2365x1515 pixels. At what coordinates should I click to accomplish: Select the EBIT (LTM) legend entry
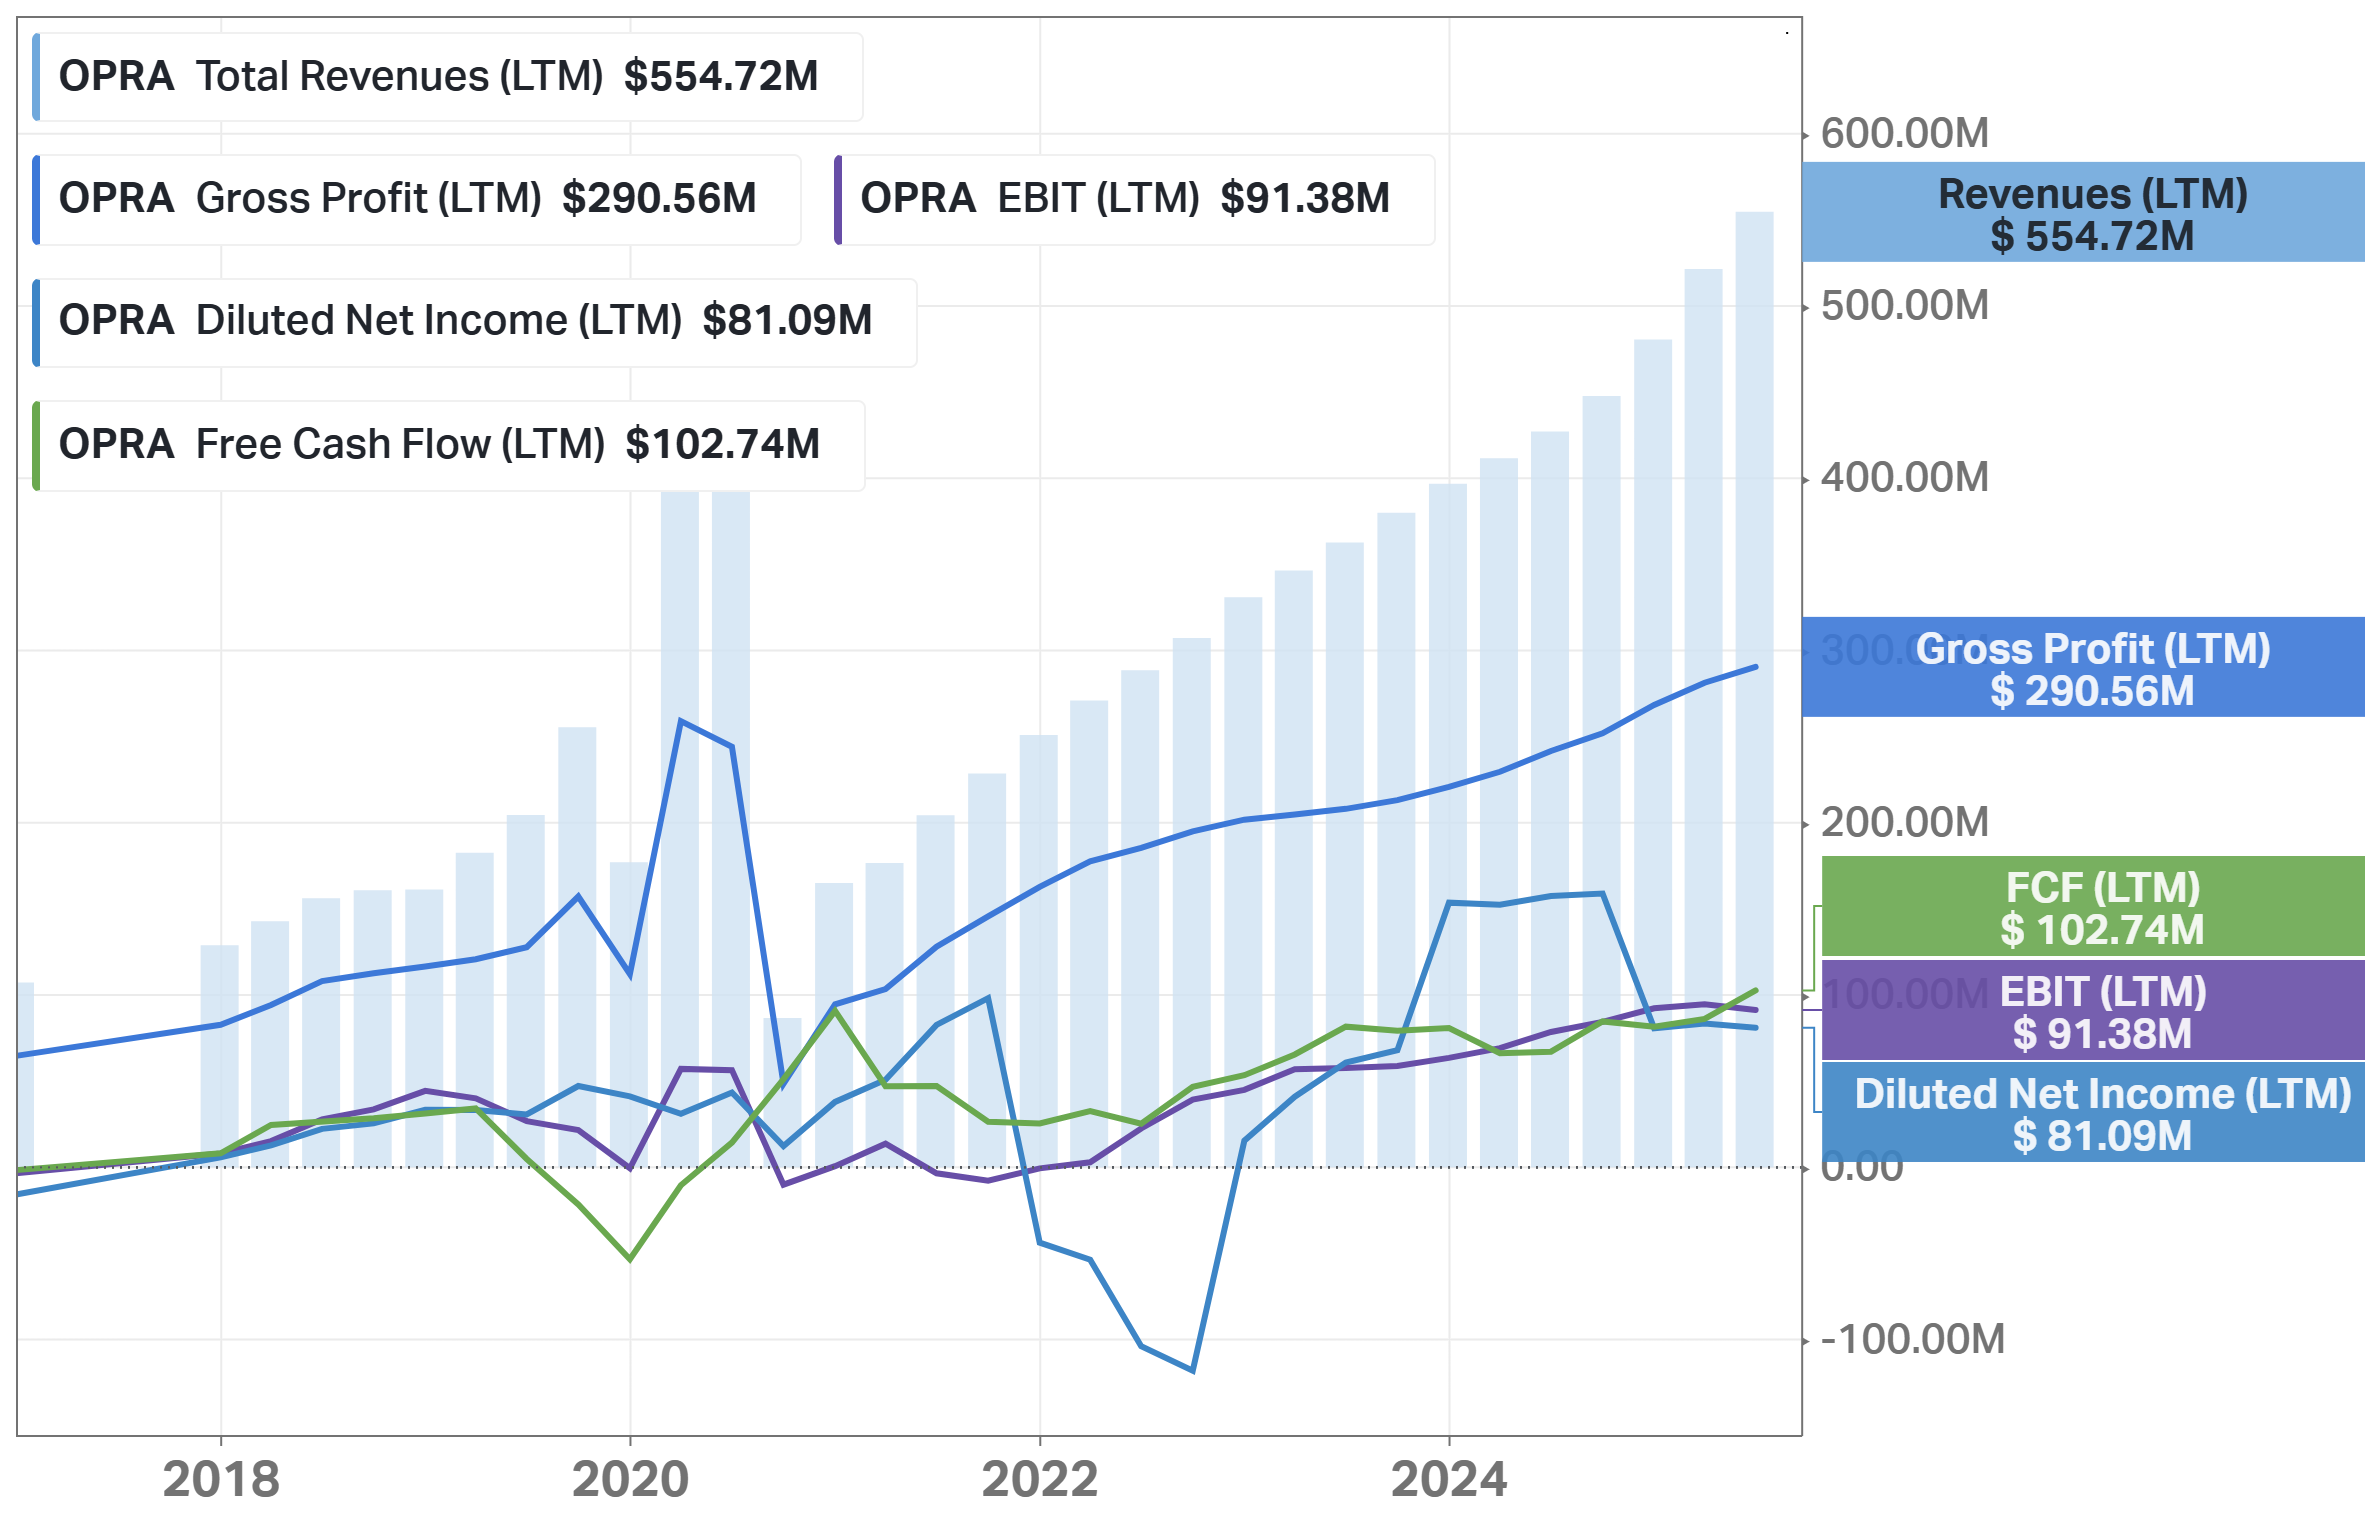click(1135, 199)
